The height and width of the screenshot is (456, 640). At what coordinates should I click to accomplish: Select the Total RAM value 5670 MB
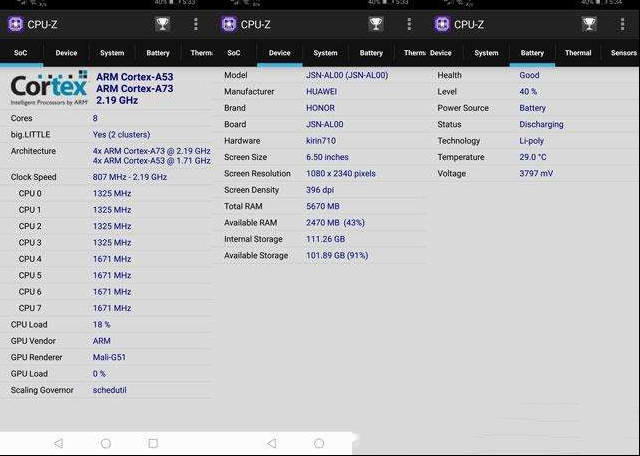(x=323, y=206)
